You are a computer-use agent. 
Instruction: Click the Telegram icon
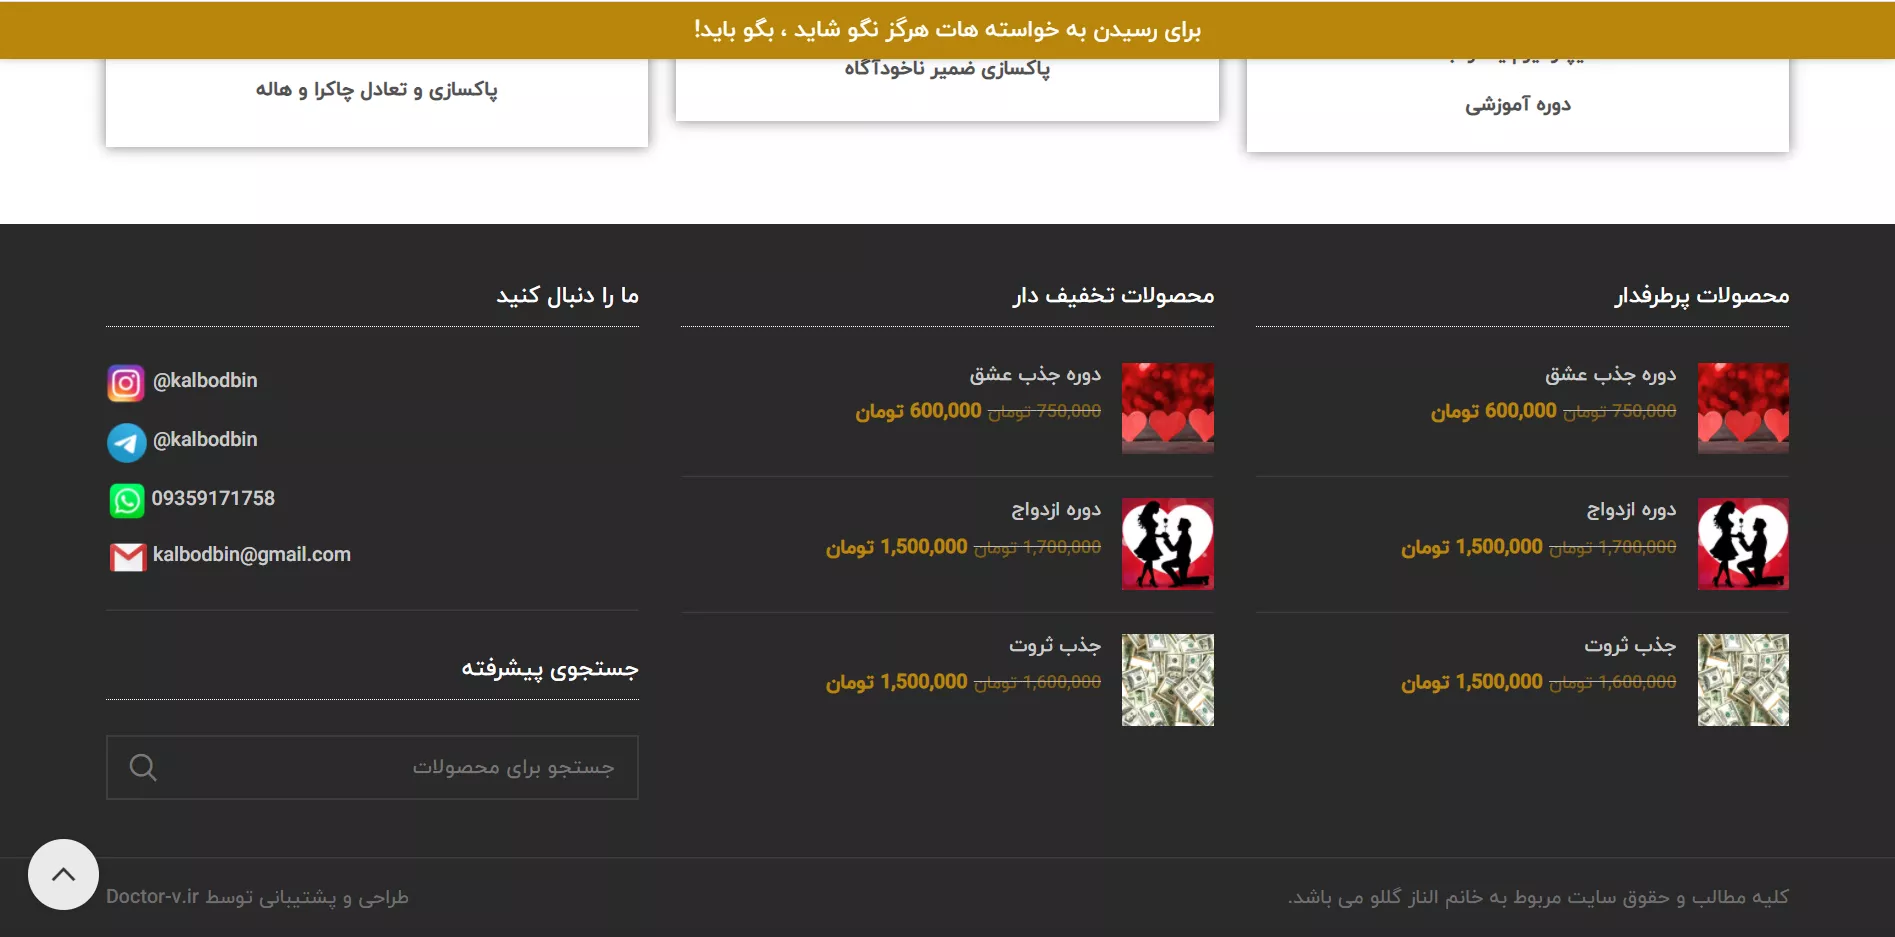coord(126,442)
